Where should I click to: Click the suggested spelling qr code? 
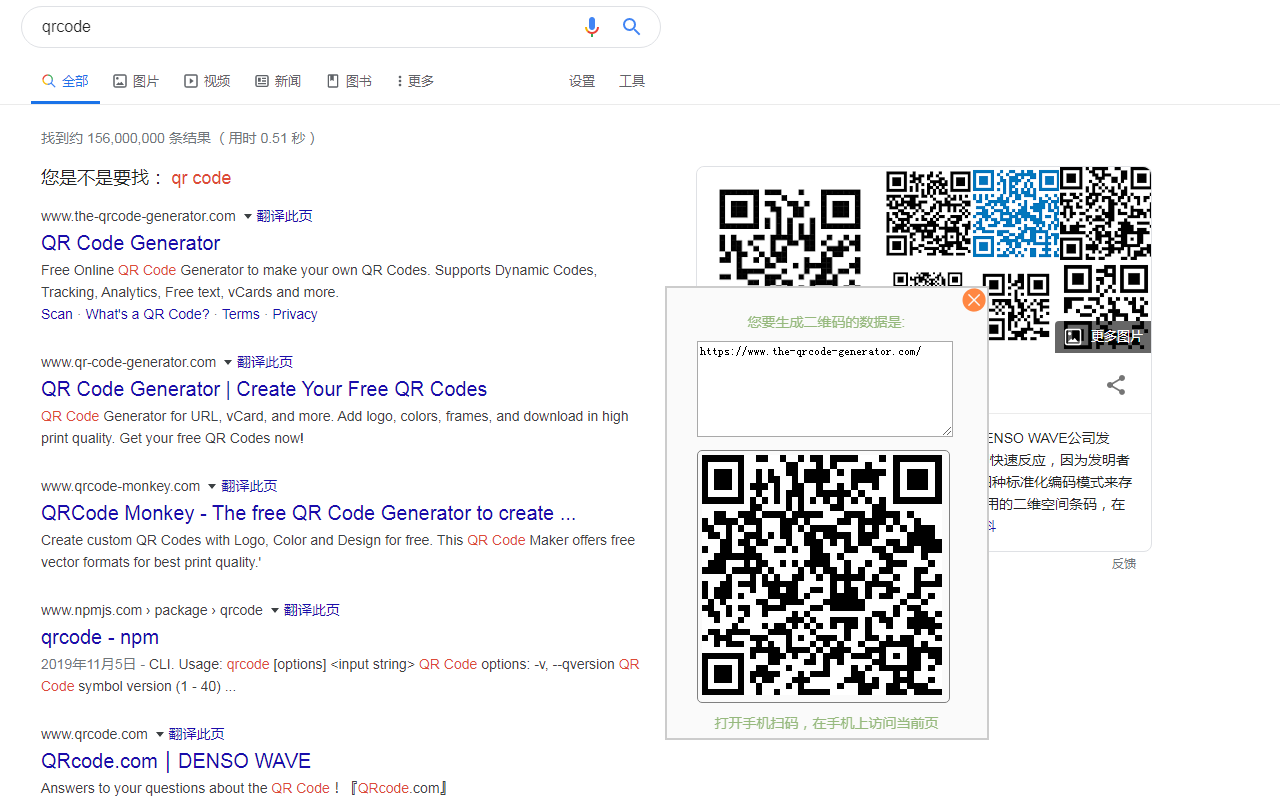[201, 178]
